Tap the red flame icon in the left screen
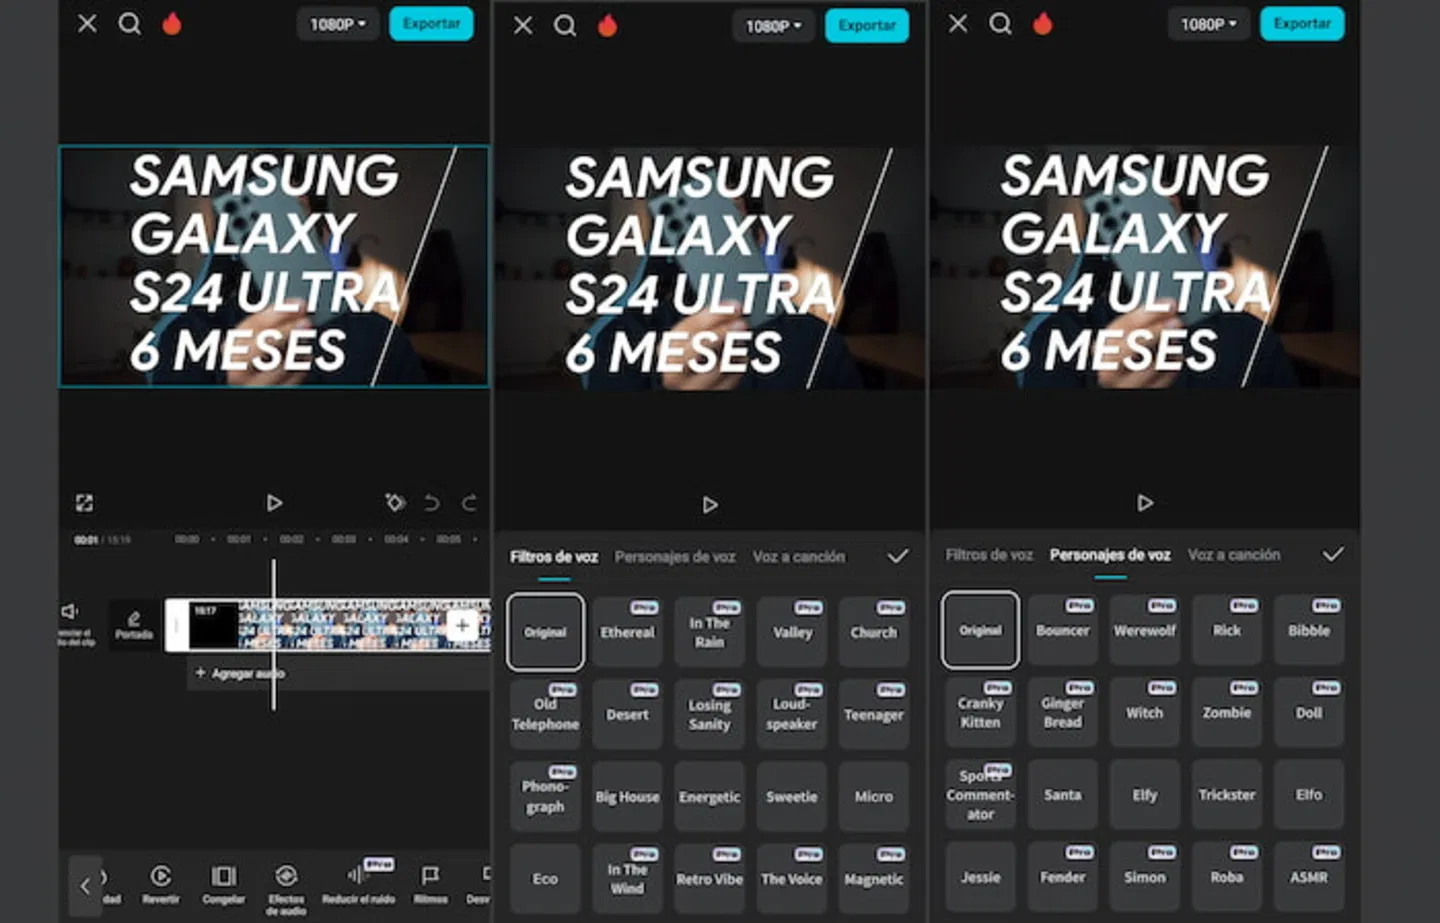Image resolution: width=1440 pixels, height=923 pixels. point(172,23)
